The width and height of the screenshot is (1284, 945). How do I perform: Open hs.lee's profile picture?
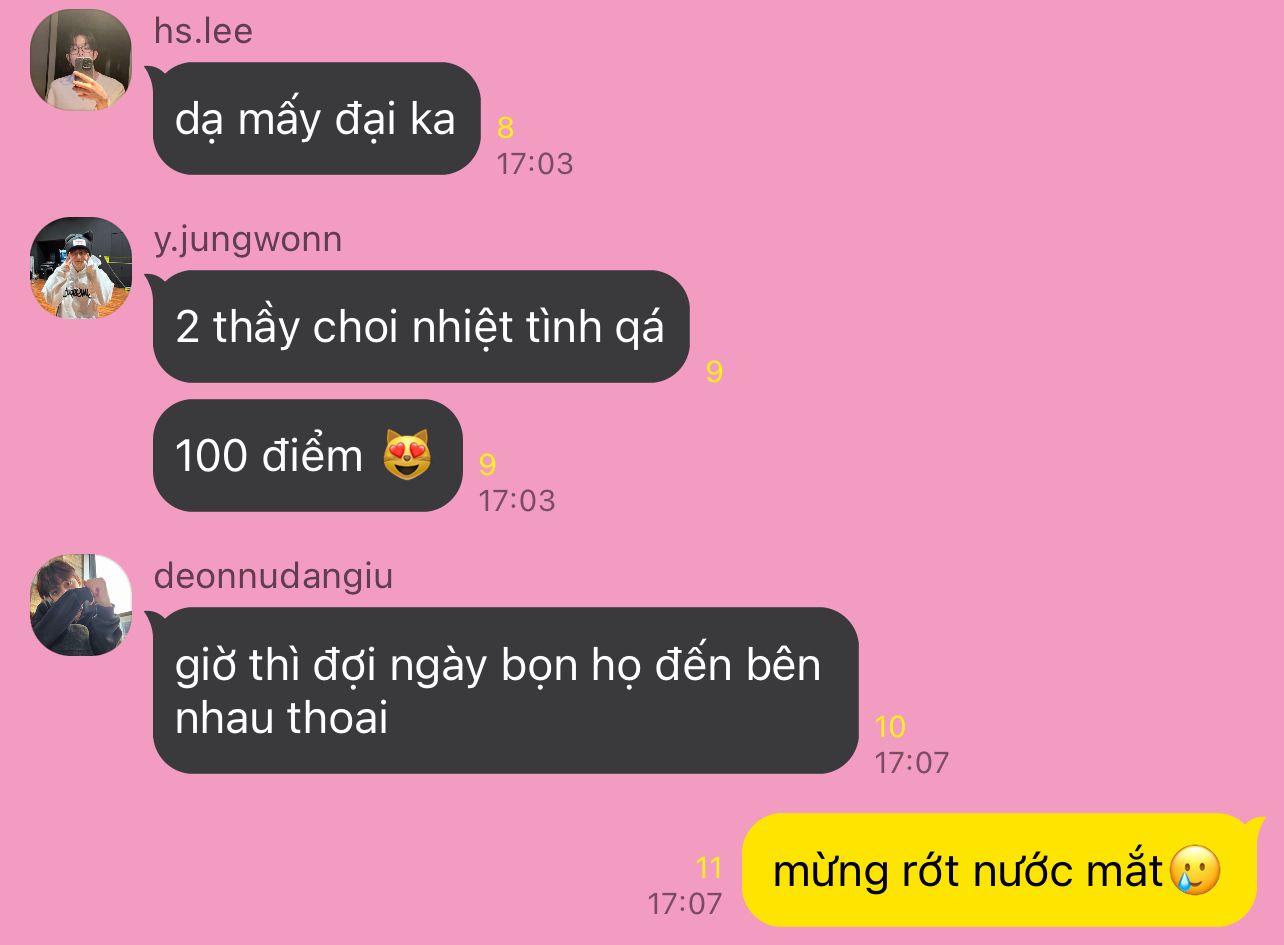[x=81, y=59]
